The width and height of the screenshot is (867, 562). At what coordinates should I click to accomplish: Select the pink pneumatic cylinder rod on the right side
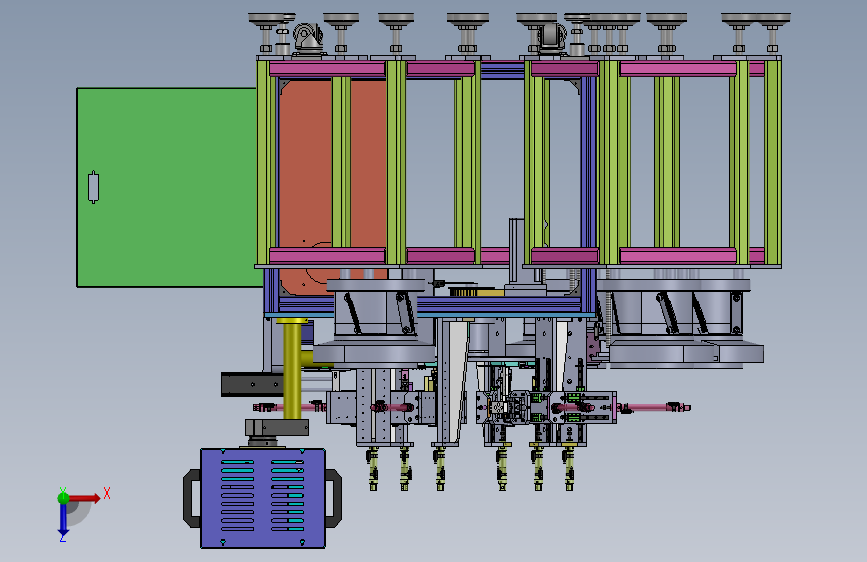coord(654,408)
